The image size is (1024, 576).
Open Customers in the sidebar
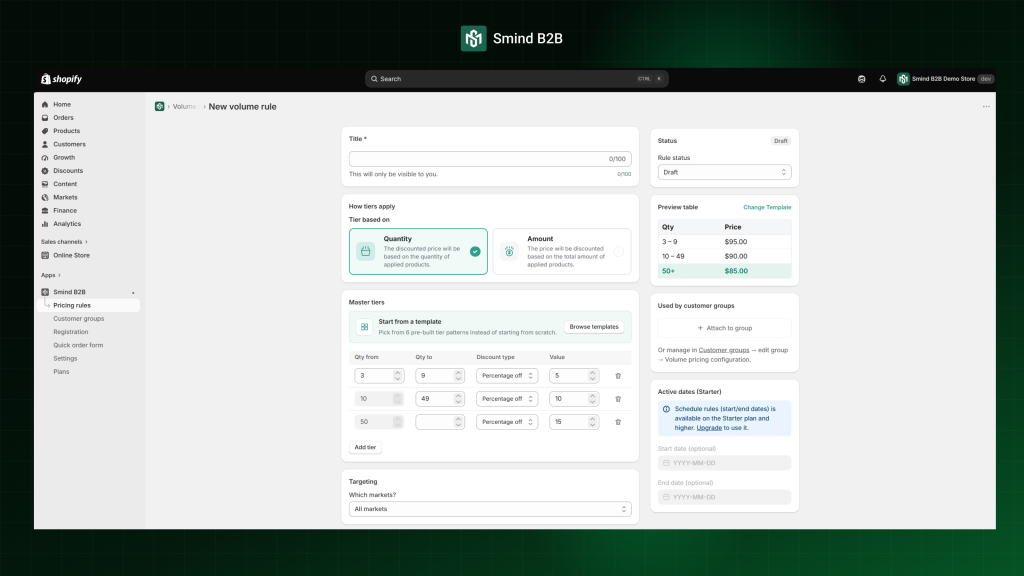[69, 144]
